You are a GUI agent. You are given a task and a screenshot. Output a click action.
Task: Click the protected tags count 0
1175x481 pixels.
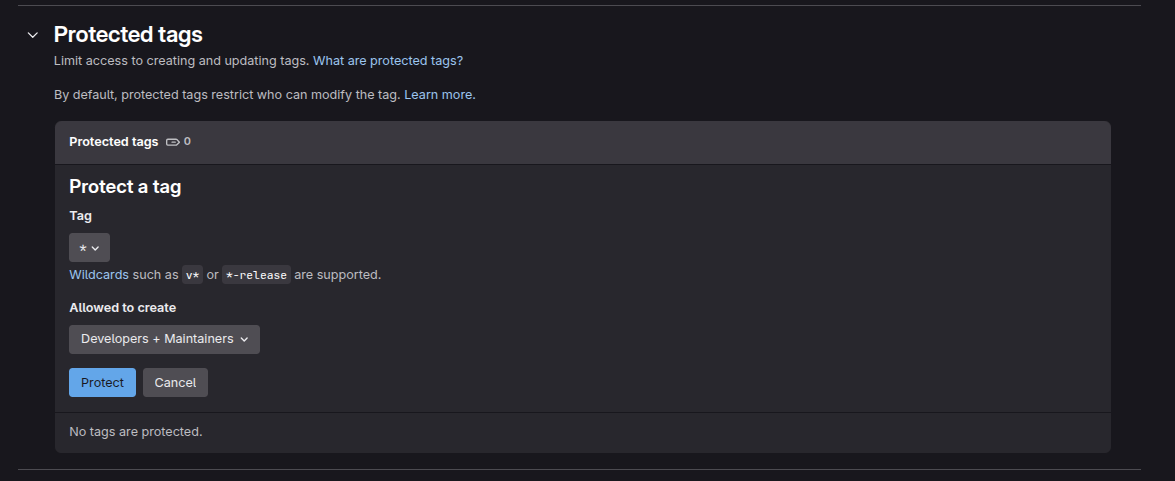(x=187, y=142)
